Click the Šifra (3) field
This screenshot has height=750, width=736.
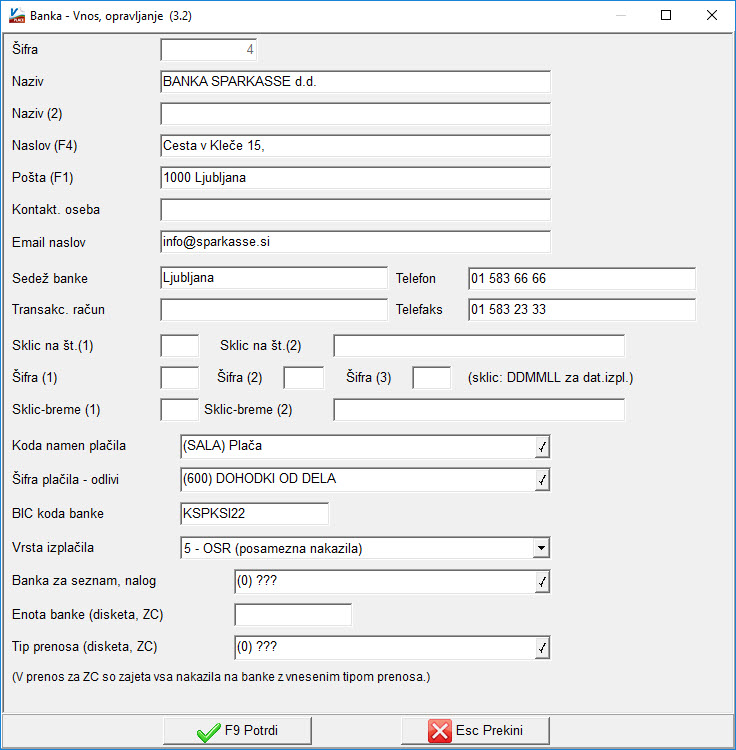431,377
